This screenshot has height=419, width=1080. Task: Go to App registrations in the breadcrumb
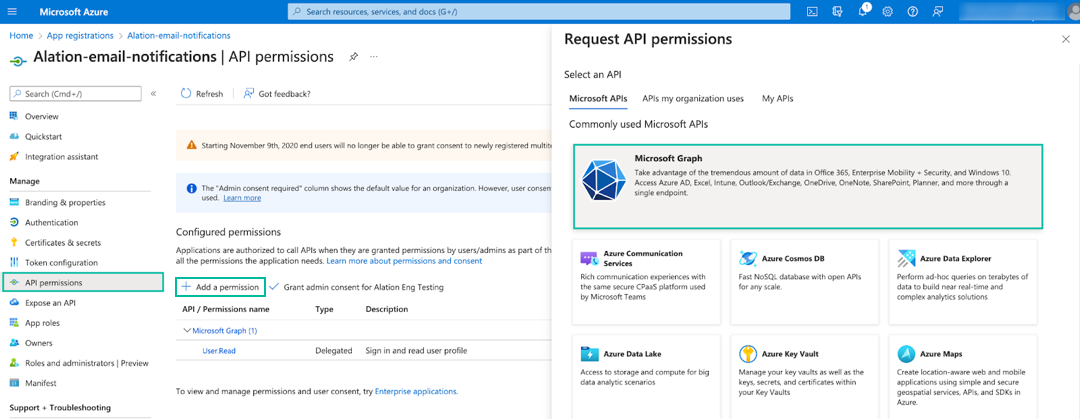click(x=81, y=35)
